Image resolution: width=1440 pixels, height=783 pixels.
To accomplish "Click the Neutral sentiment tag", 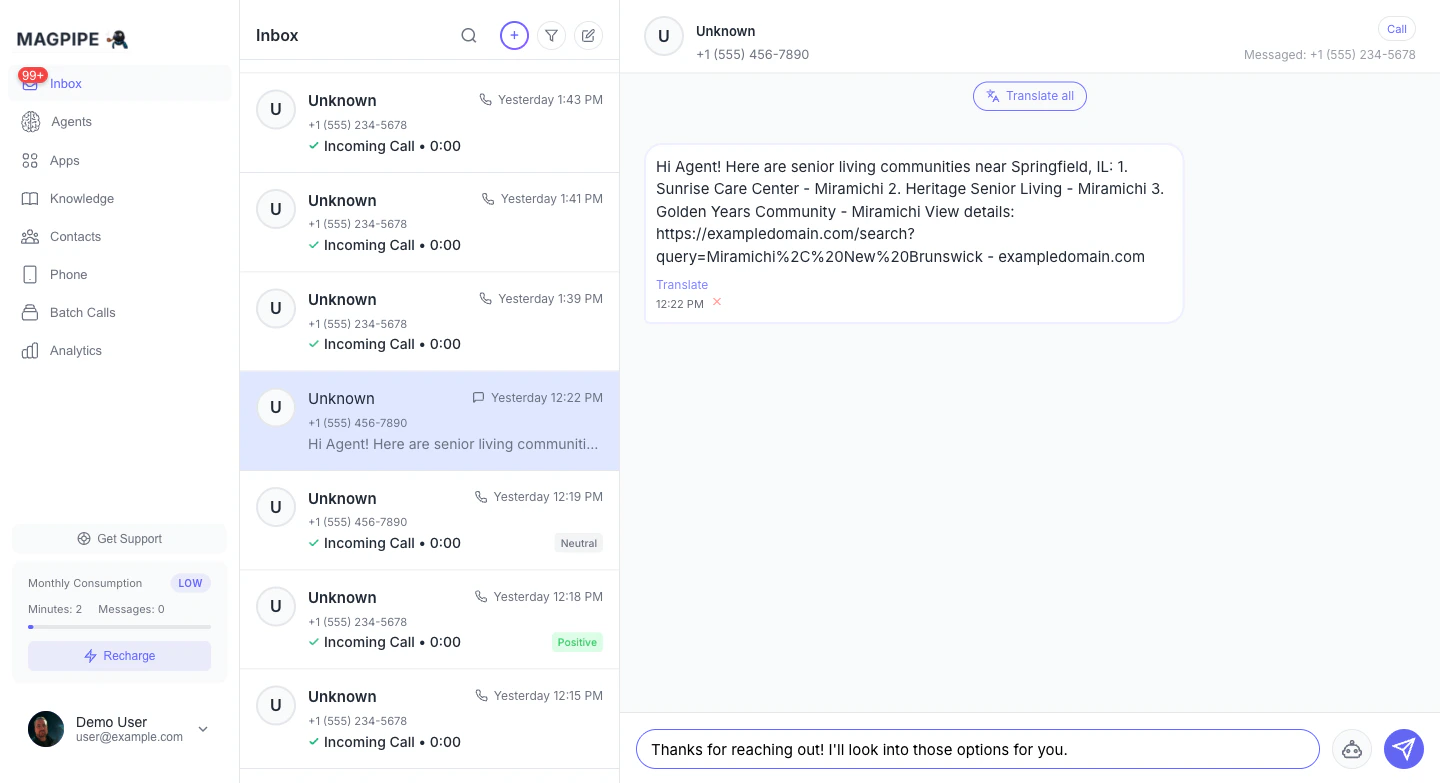I will pos(579,543).
